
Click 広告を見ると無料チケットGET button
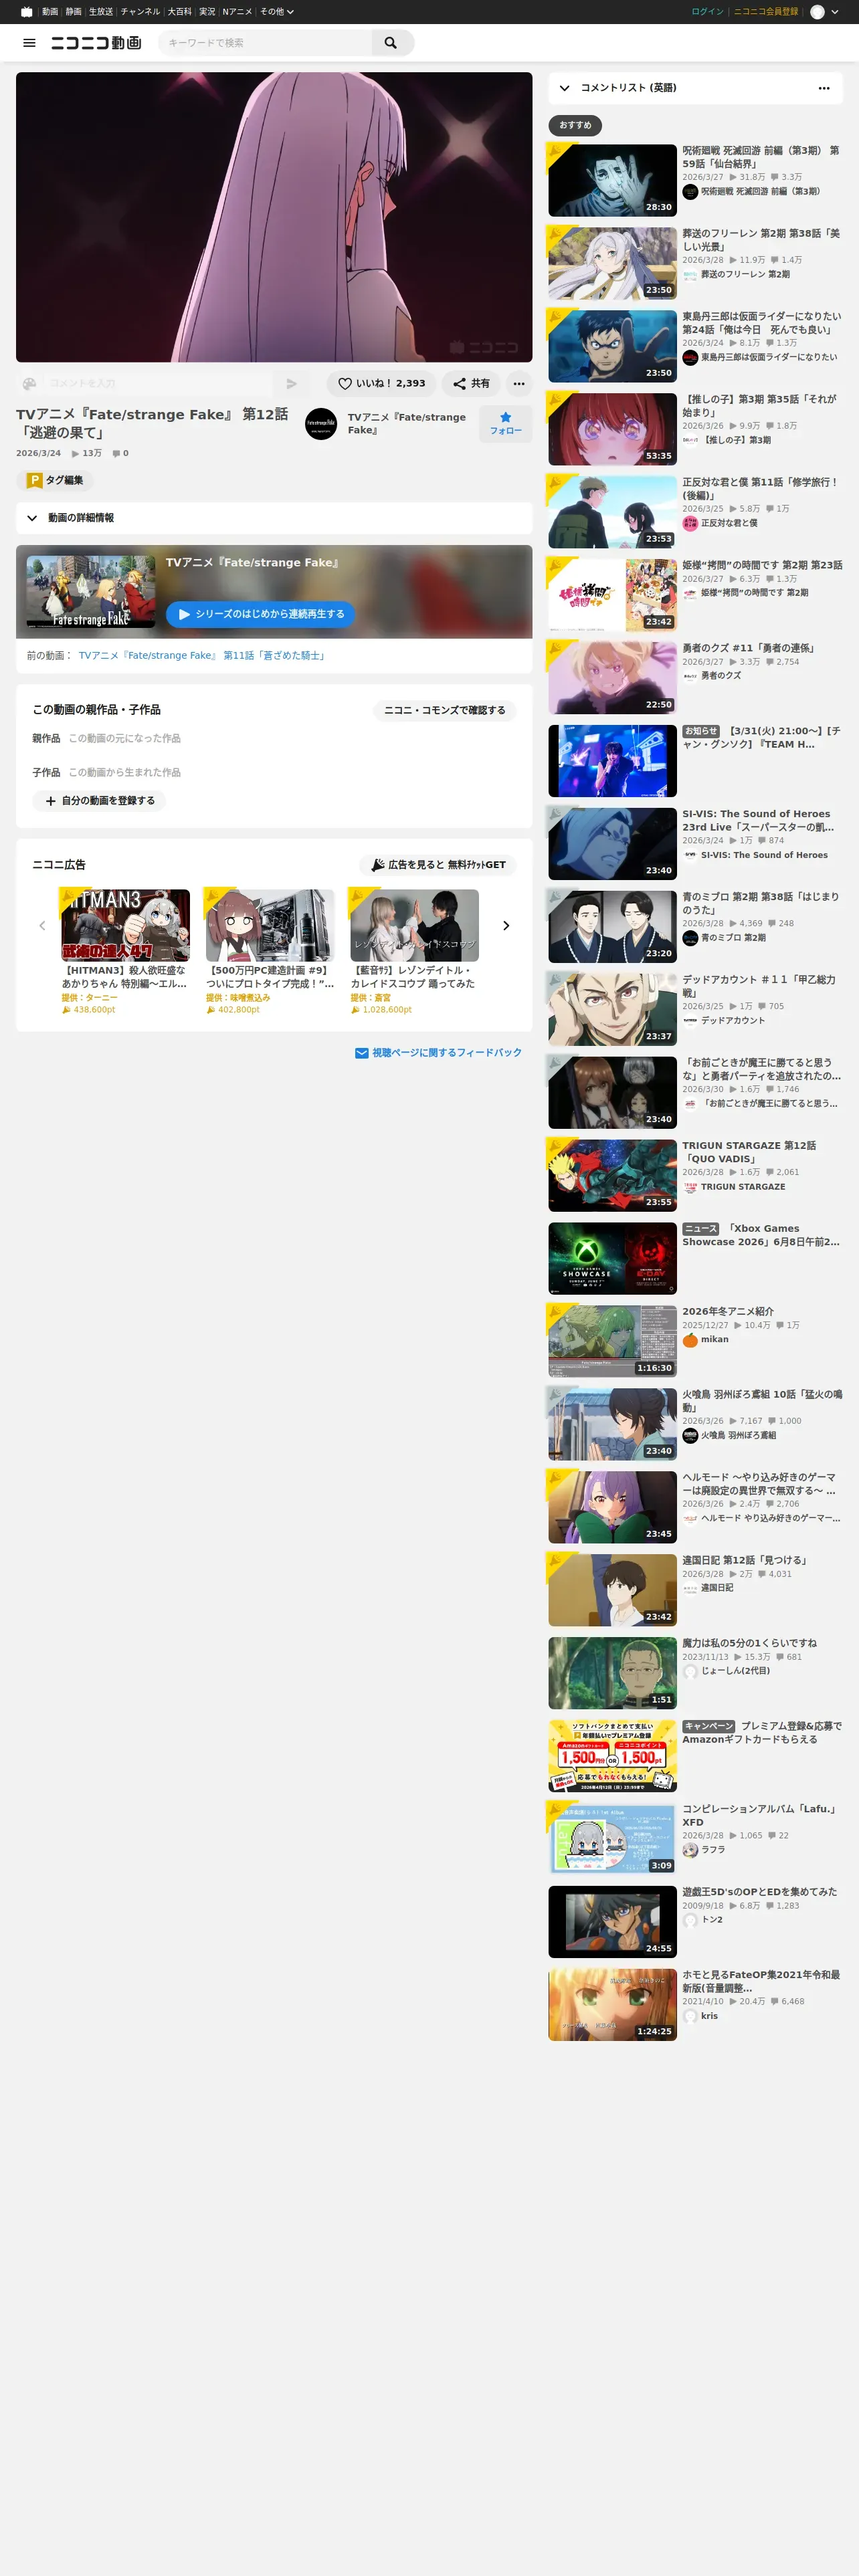[439, 865]
